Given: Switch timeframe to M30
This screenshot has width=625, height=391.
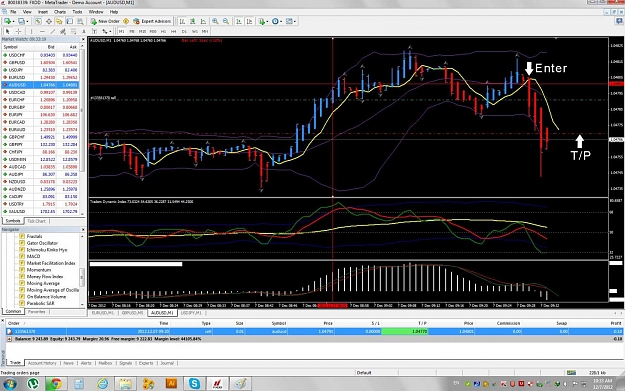Looking at the screenshot, I should (153, 31).
